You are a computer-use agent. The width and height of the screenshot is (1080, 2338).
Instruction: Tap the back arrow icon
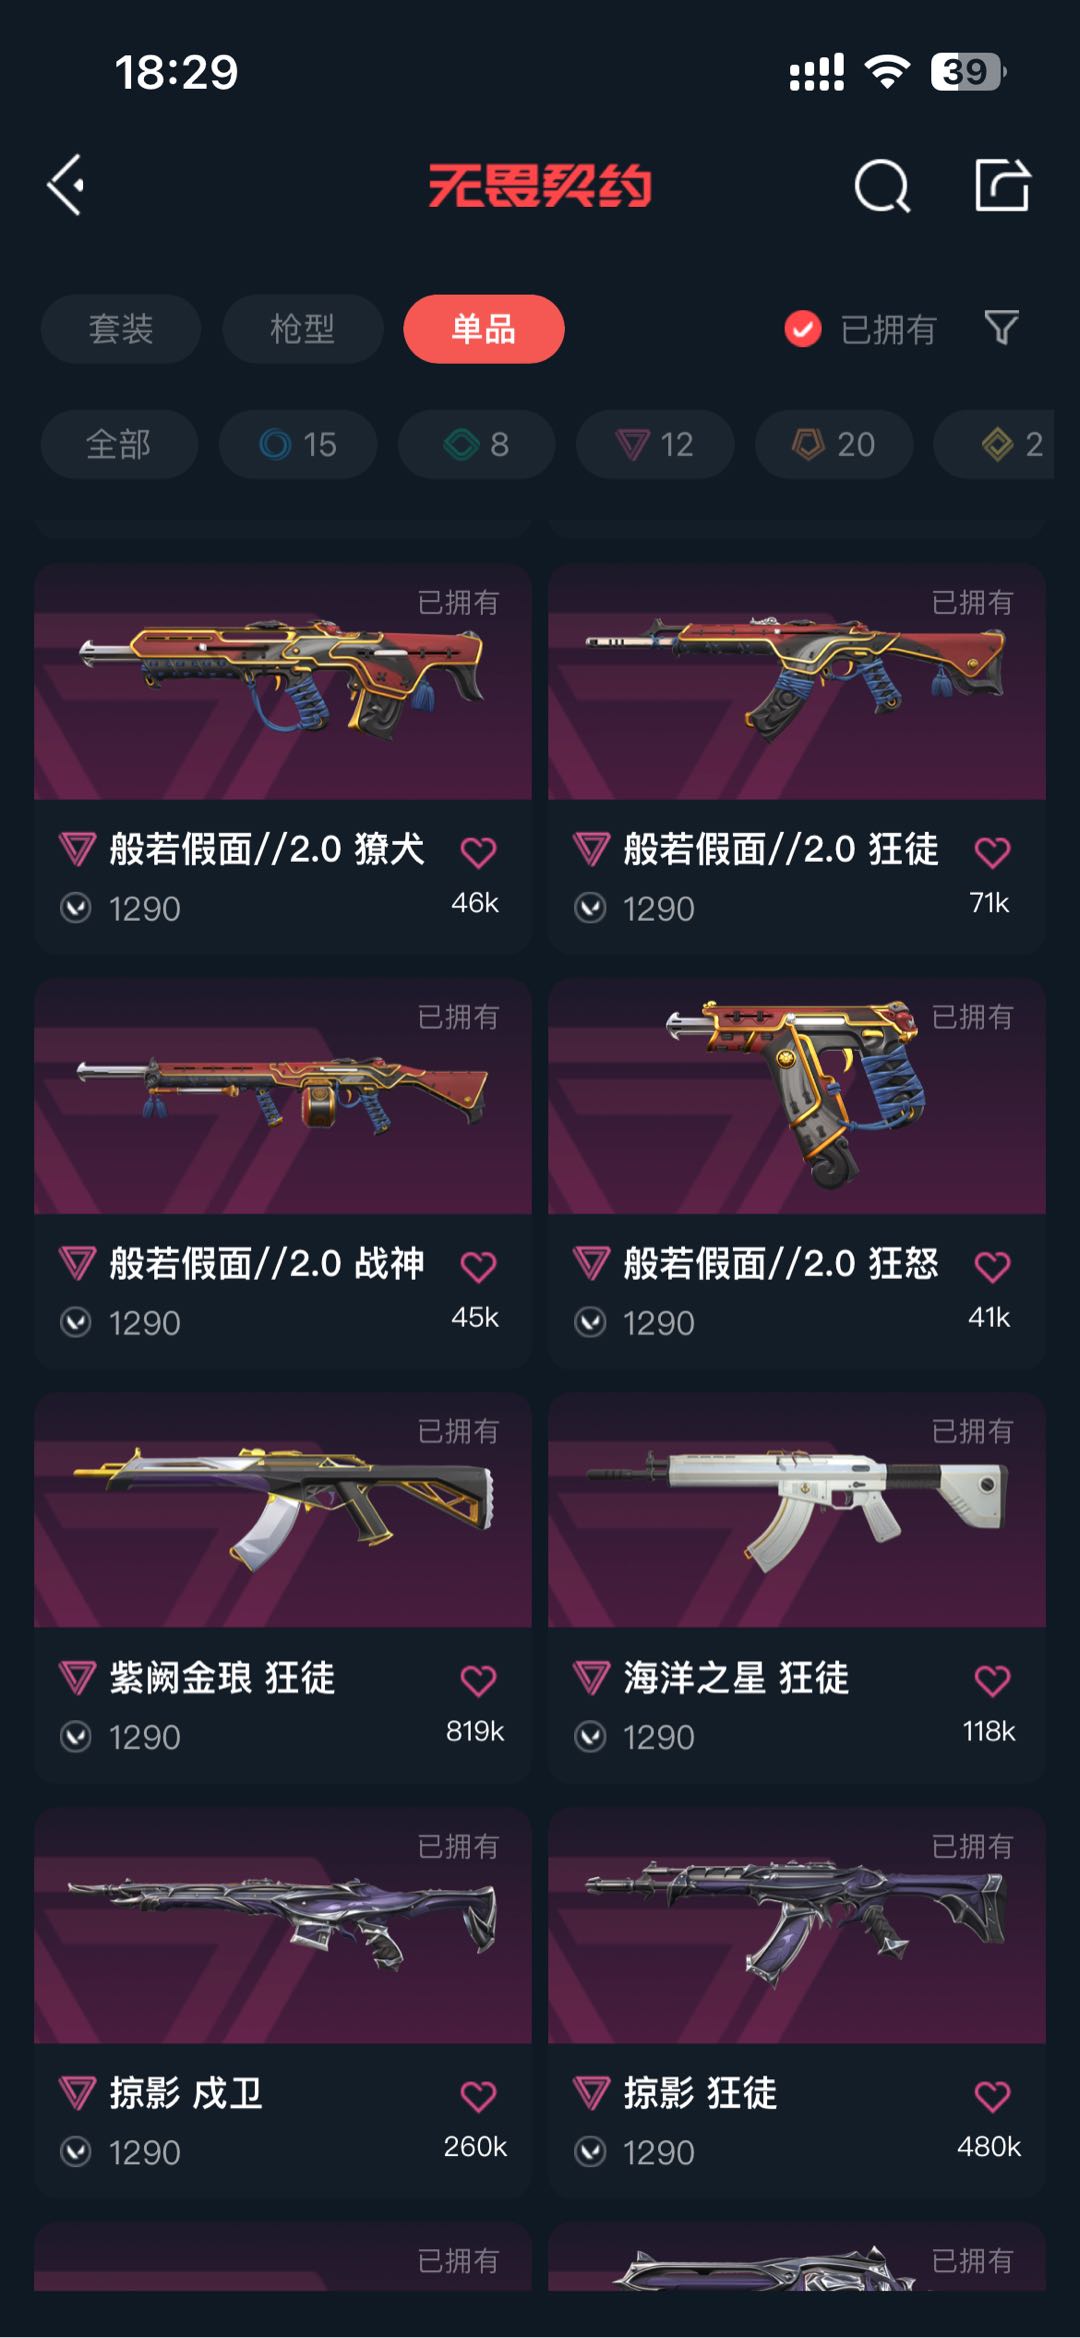click(66, 185)
